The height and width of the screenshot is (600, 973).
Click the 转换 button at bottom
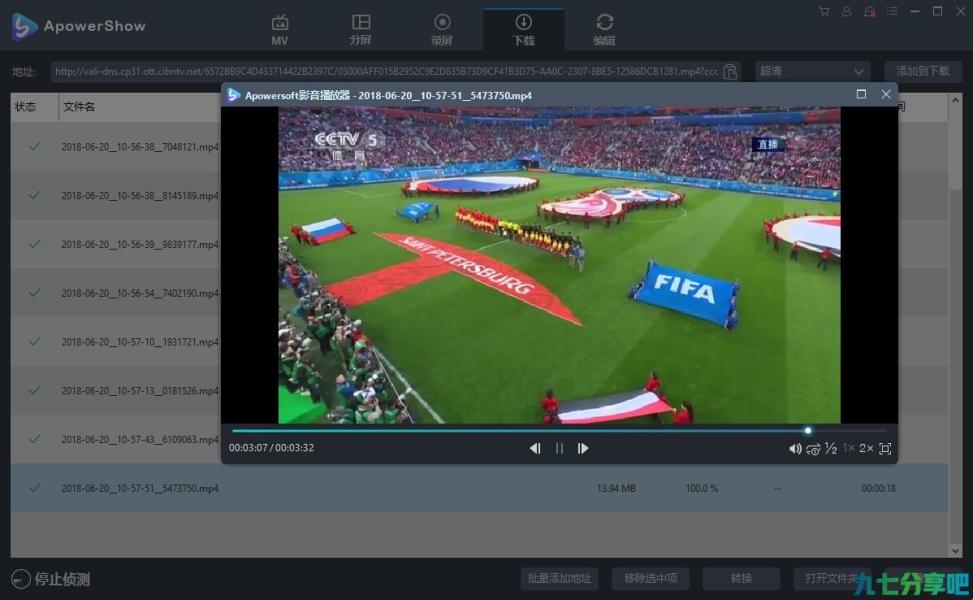point(741,579)
